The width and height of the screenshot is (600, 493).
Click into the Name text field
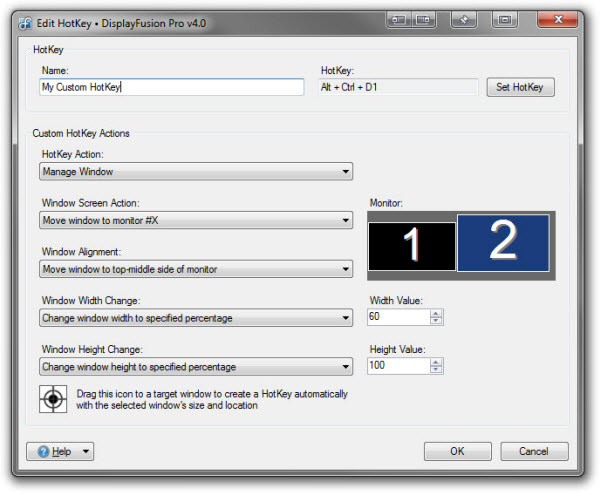click(x=171, y=87)
